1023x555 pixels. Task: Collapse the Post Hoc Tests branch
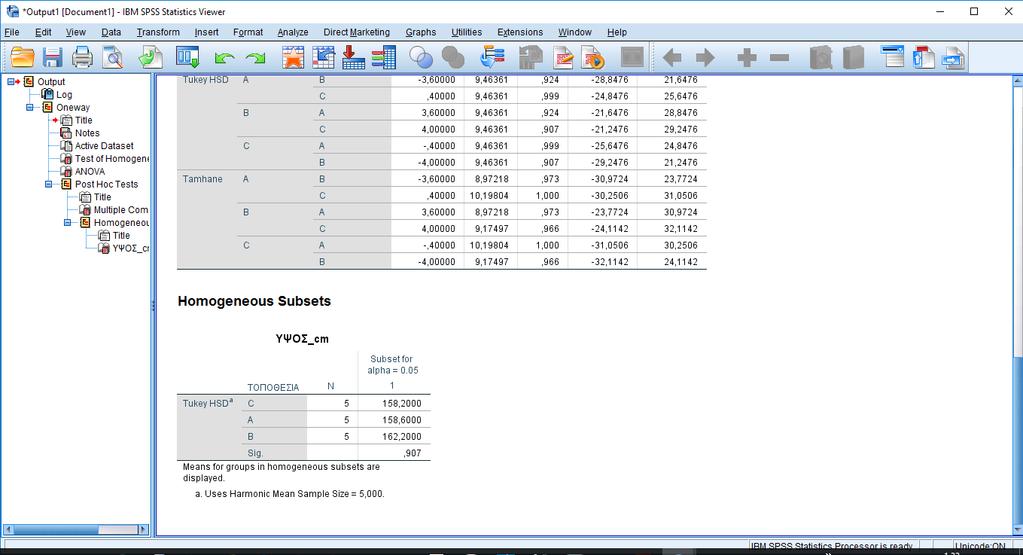49,185
